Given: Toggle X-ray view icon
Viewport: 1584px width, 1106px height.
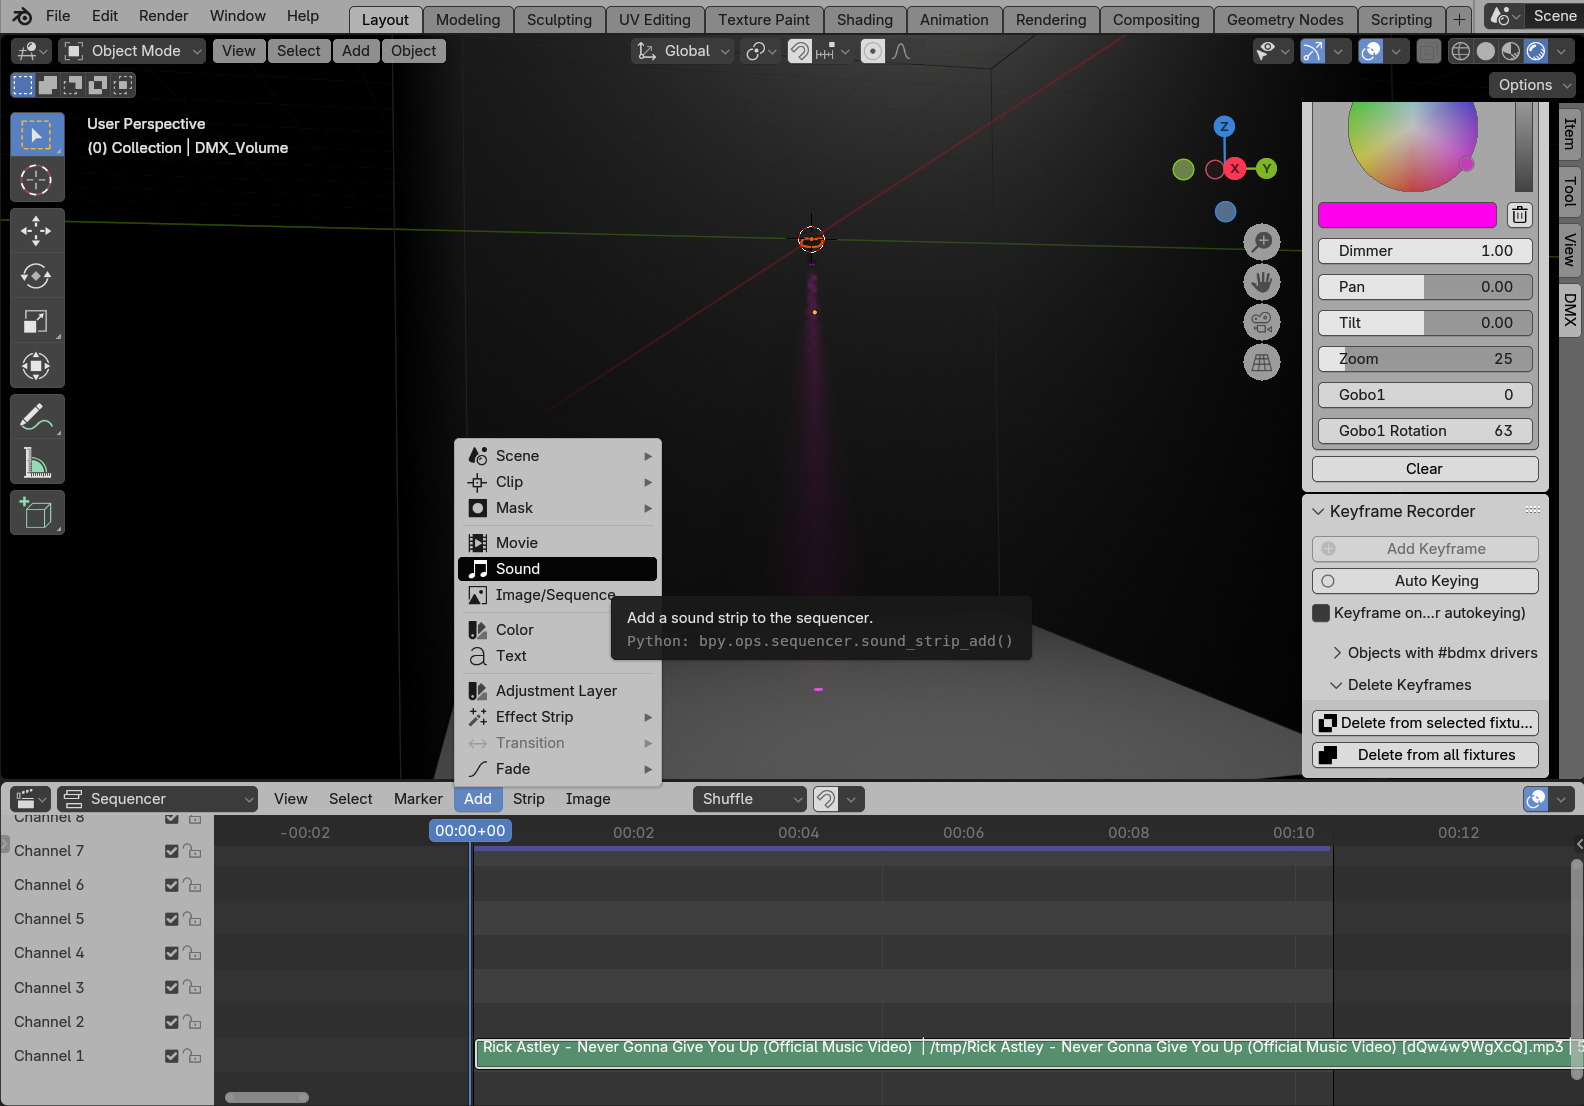Looking at the screenshot, I should (1429, 51).
